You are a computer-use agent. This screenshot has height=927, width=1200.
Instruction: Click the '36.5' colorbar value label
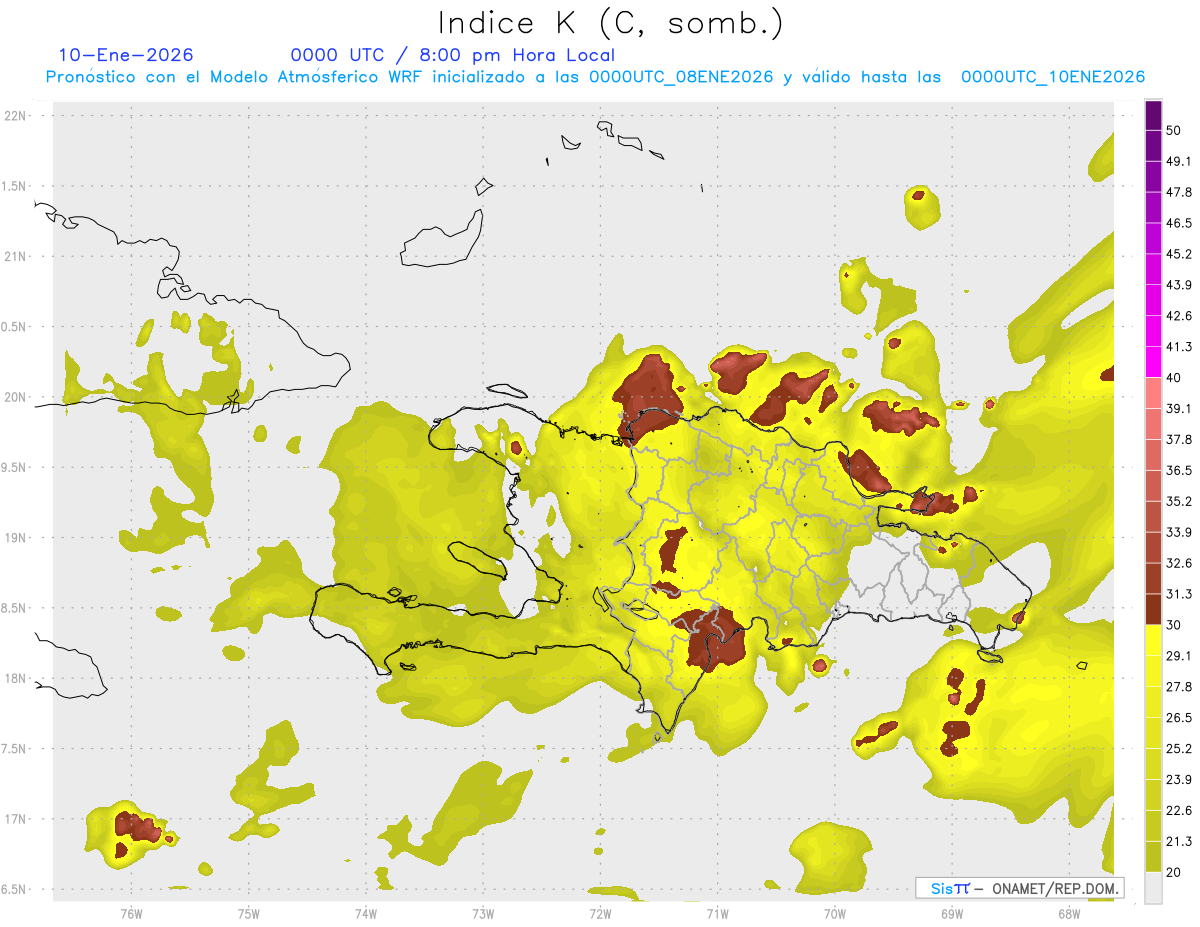point(1179,471)
